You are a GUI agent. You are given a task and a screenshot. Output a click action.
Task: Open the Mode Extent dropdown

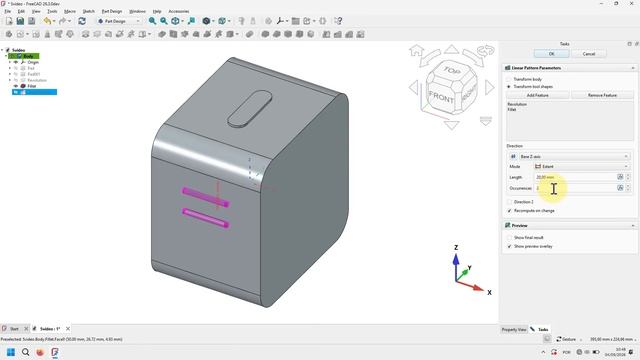582,167
